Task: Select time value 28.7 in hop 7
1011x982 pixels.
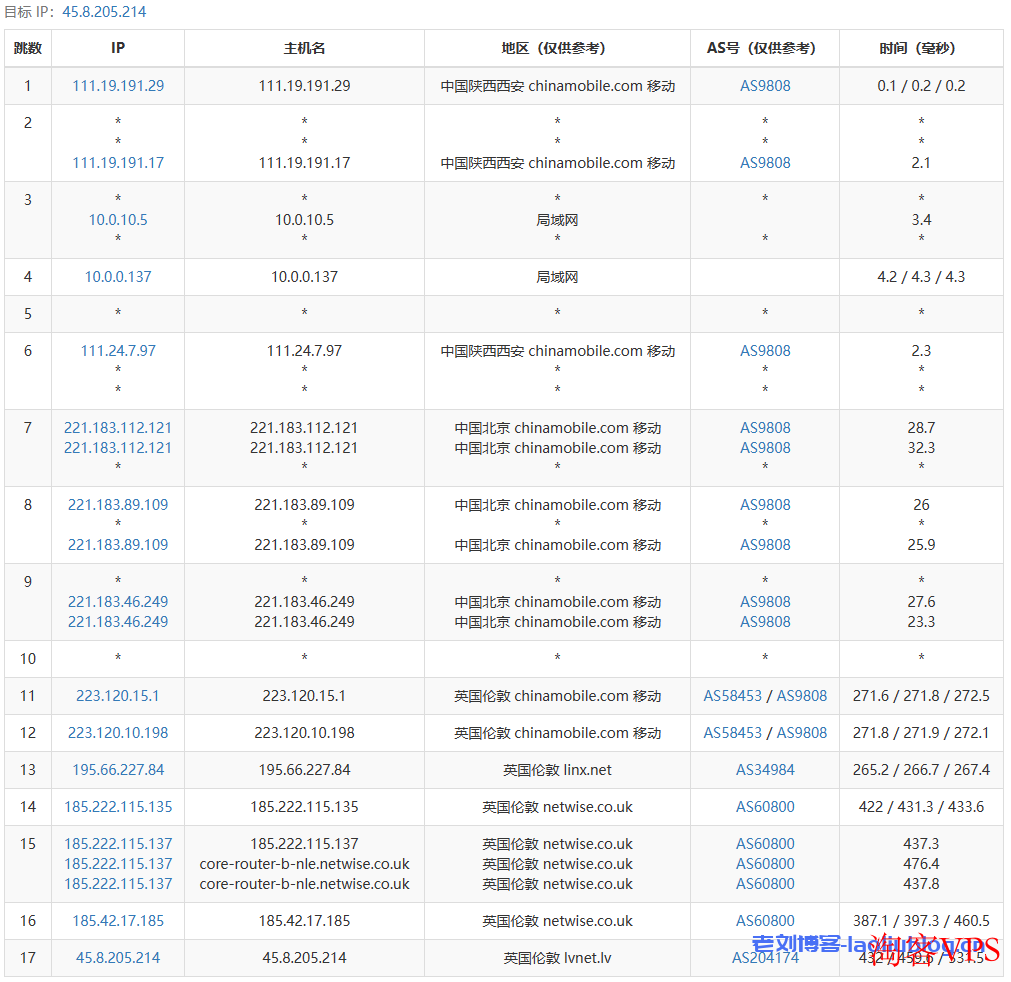Action: [921, 427]
